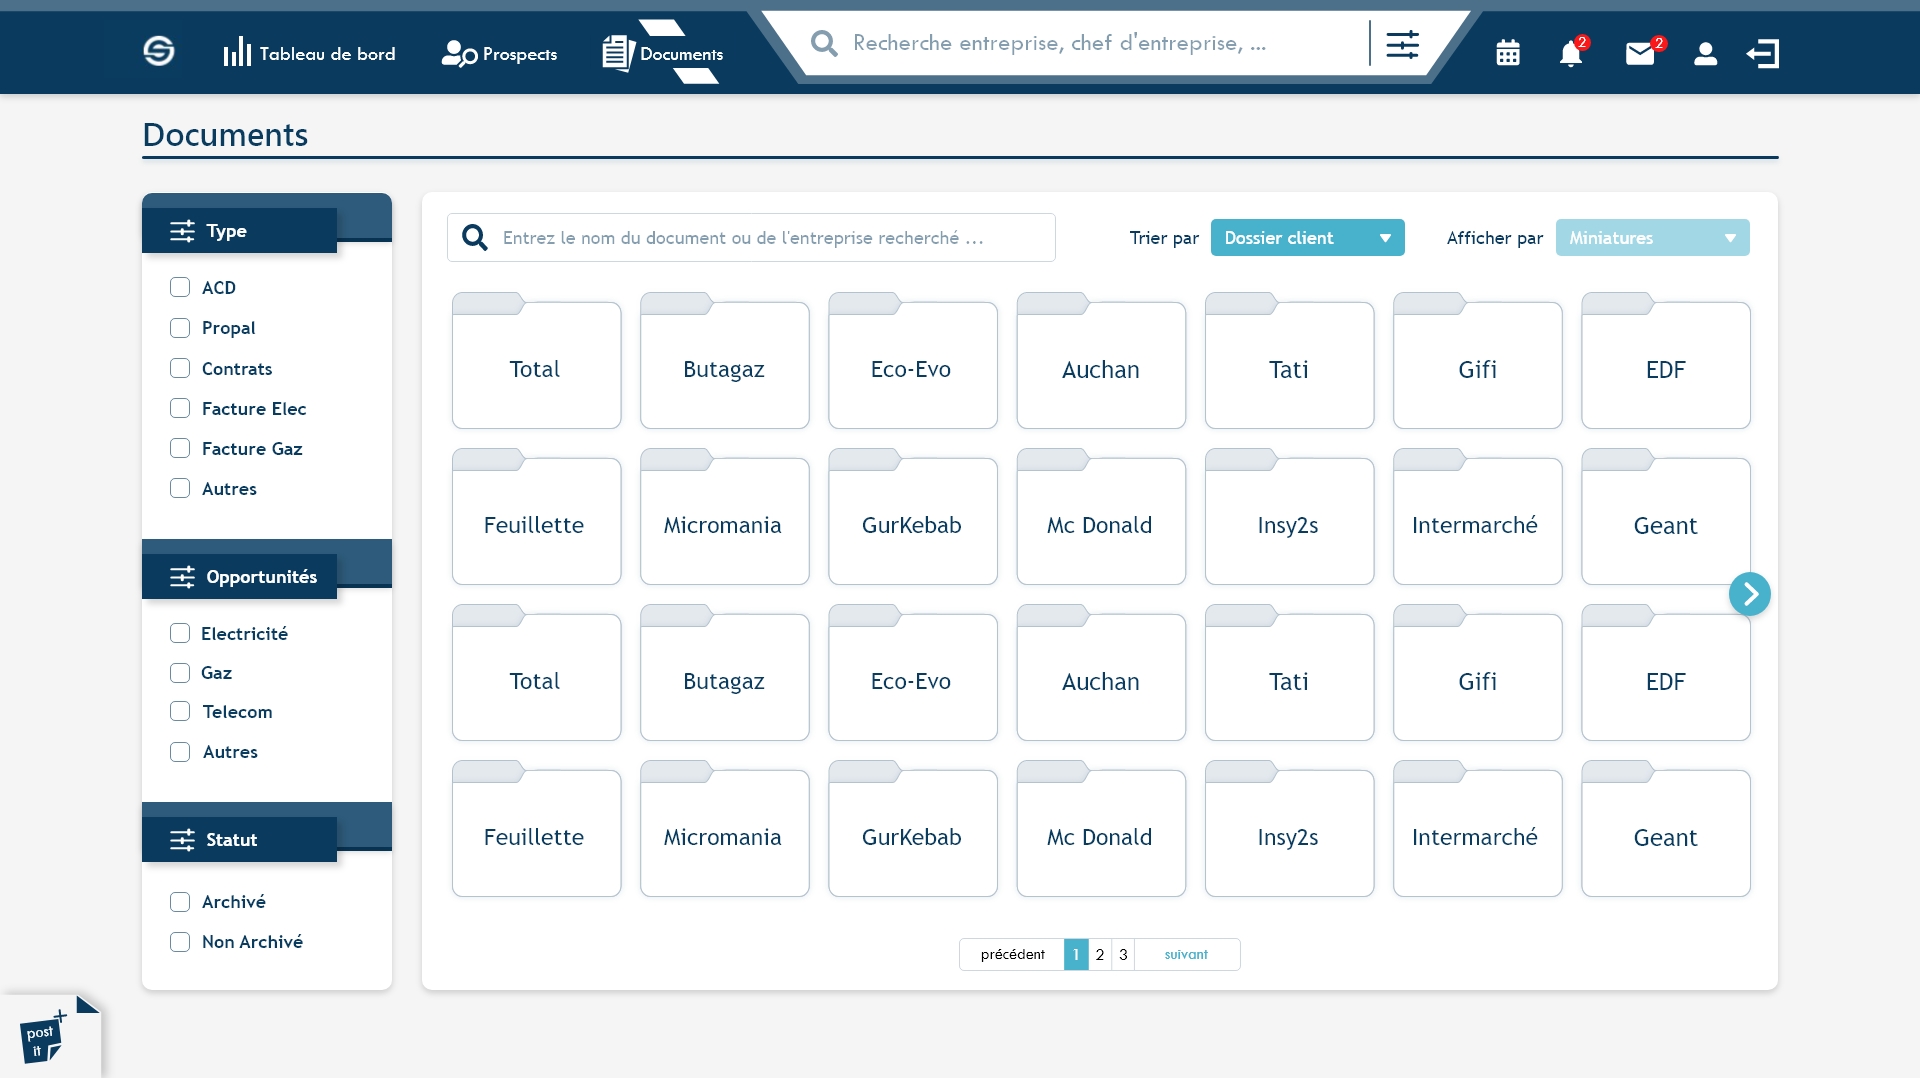1920x1078 pixels.
Task: Open the Insy2s folder in bottom row
Action: coord(1289,829)
